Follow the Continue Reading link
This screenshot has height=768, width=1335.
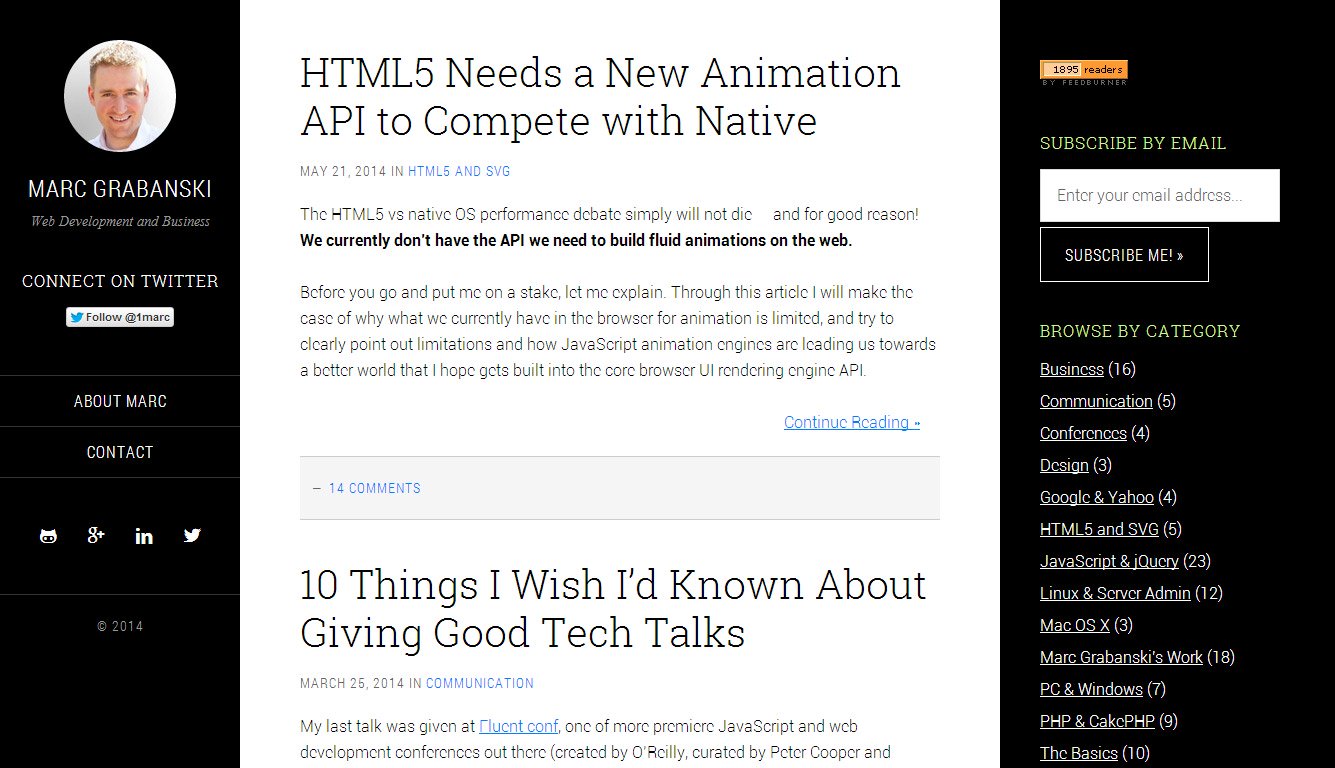[851, 422]
